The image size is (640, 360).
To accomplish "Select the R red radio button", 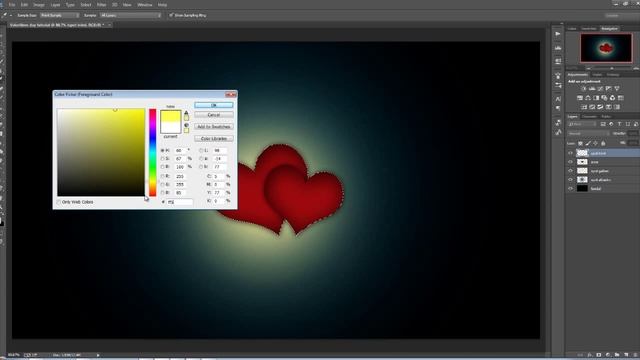I will click(x=162, y=176).
